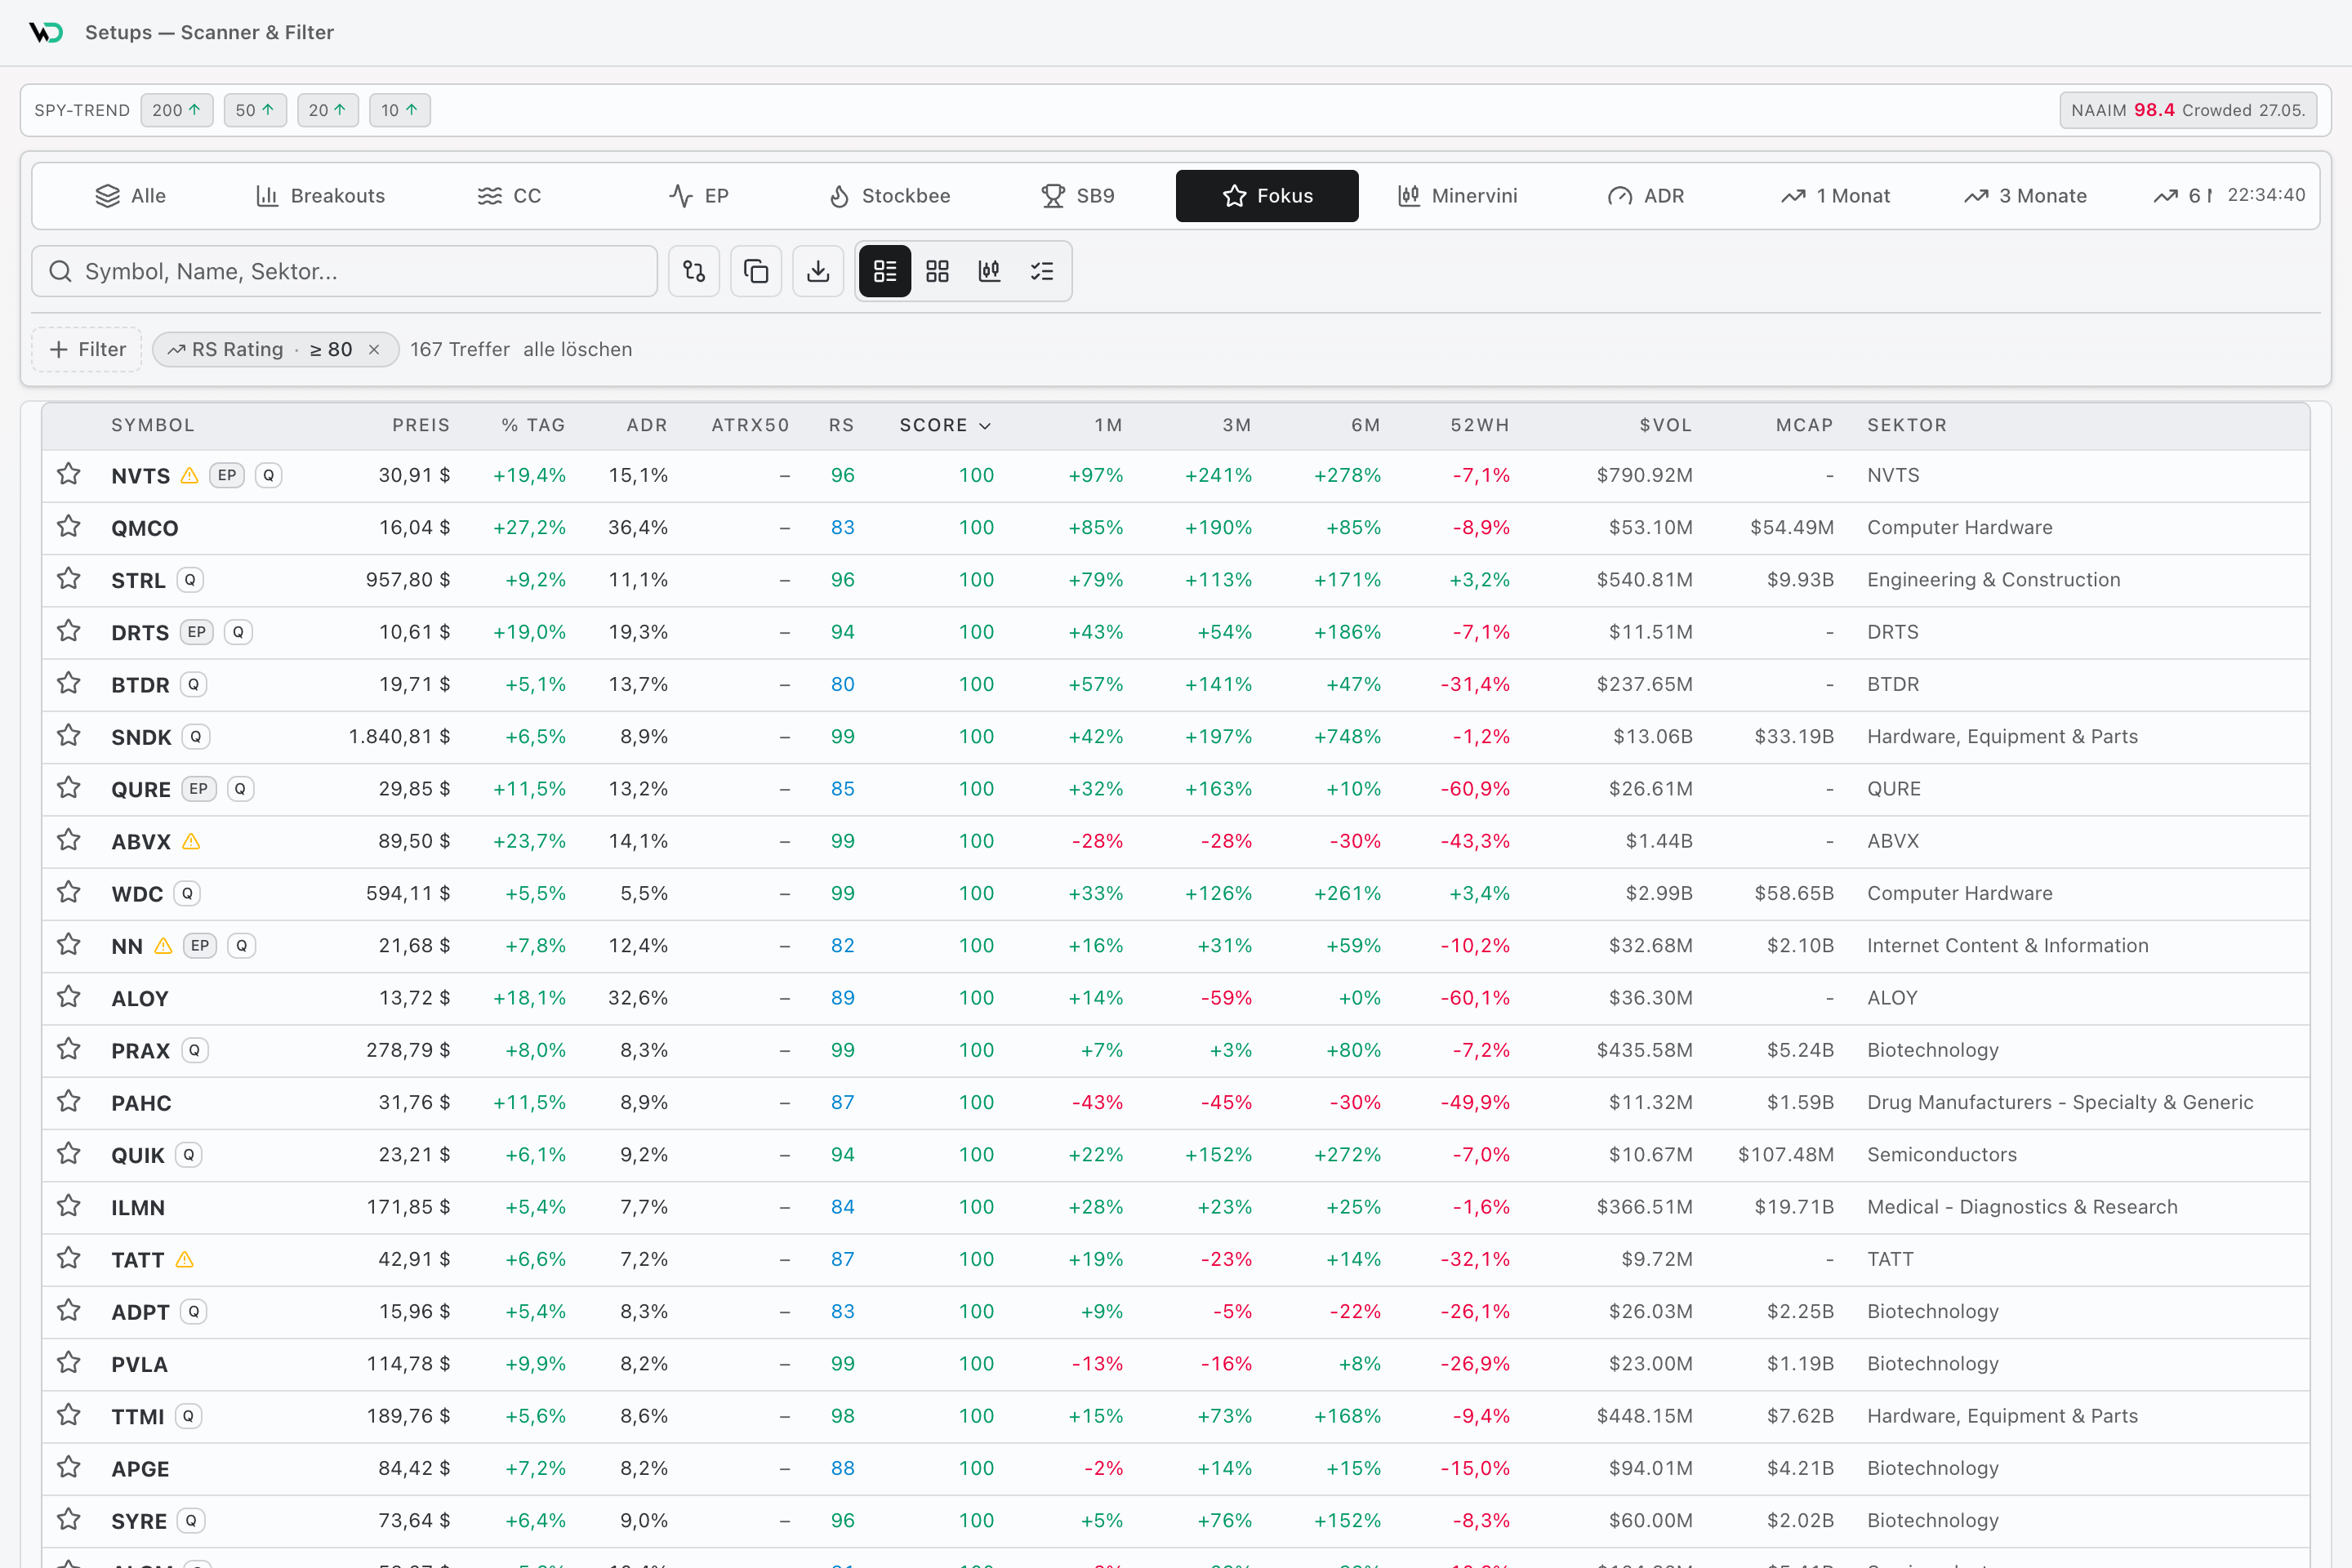Click the Q badge on ADPT row

[x=194, y=1312]
